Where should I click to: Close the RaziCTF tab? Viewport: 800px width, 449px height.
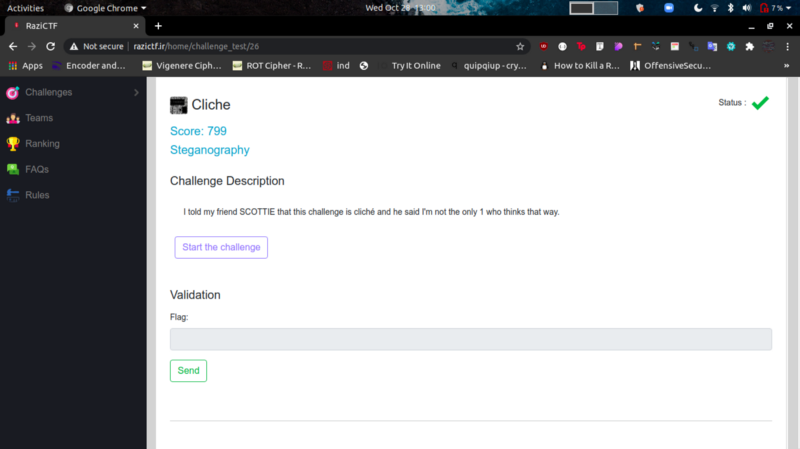point(136,26)
